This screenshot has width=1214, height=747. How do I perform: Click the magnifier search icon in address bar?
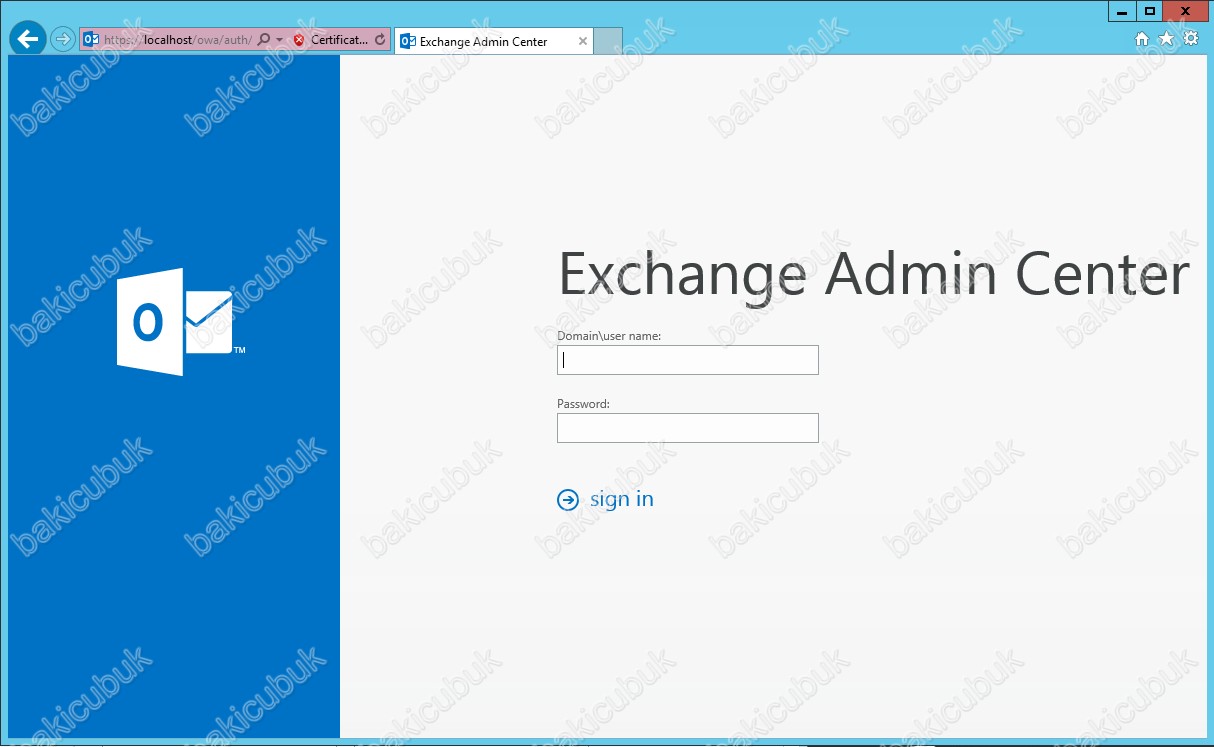pyautogui.click(x=264, y=40)
